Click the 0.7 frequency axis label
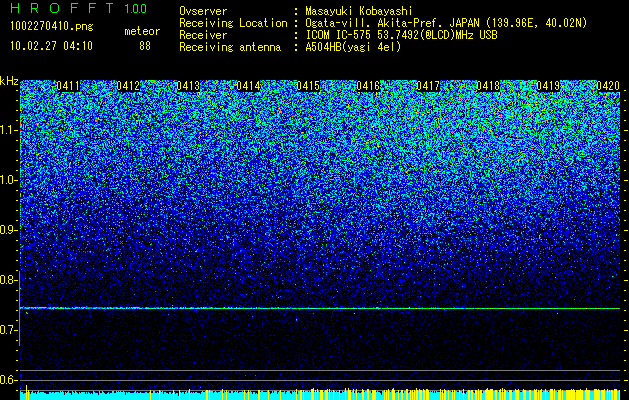629x400 pixels. coord(9,330)
